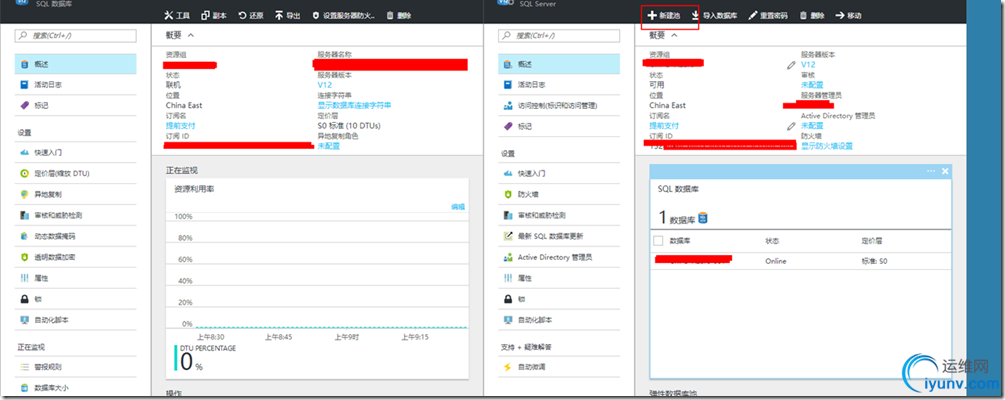Click 副本 (copy) in database toolbar
Image resolution: width=1005 pixels, height=400 pixels.
click(x=214, y=15)
